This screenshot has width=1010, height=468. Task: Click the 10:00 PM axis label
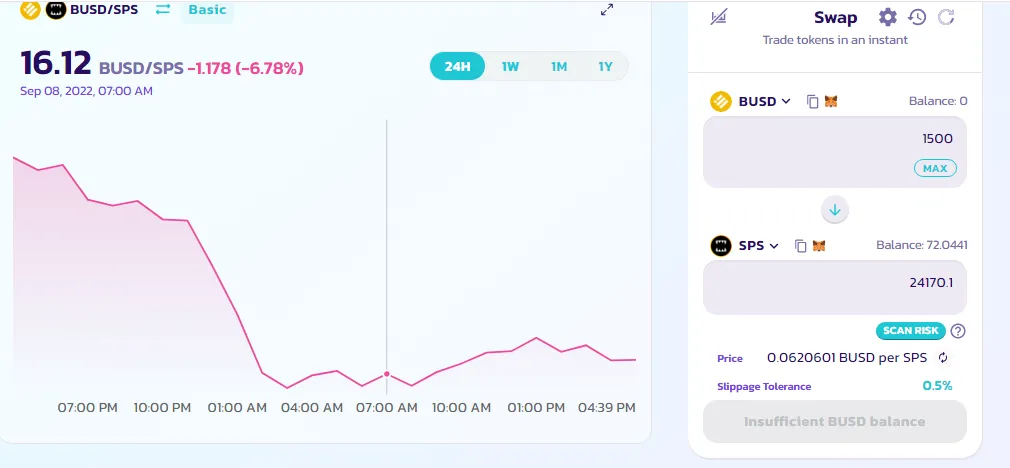click(x=162, y=407)
